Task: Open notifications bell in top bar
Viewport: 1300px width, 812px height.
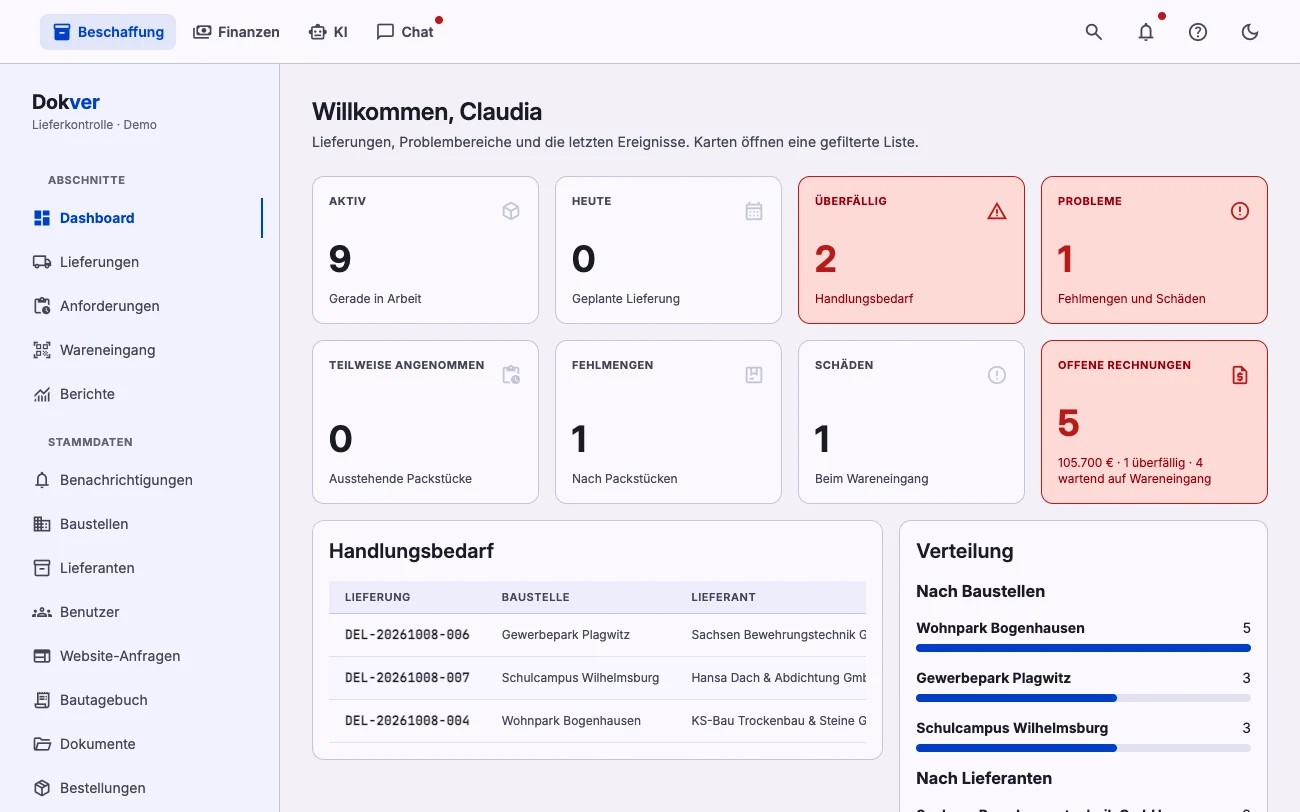Action: point(1146,32)
